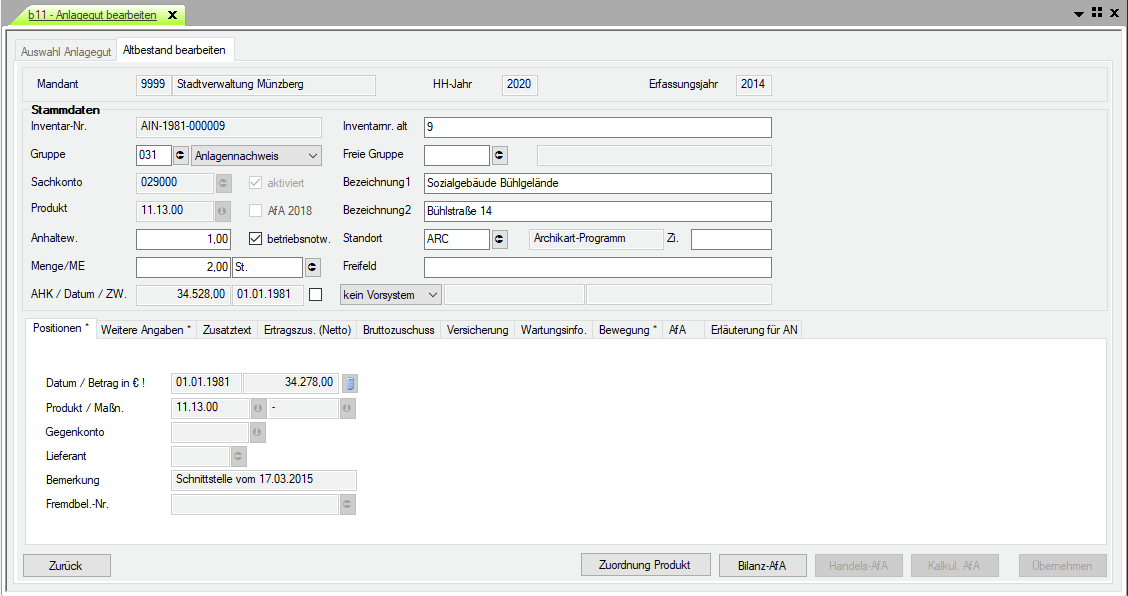Close the b11 Anlagegut bearbeiten tab
This screenshot has width=1128, height=596.
(171, 15)
